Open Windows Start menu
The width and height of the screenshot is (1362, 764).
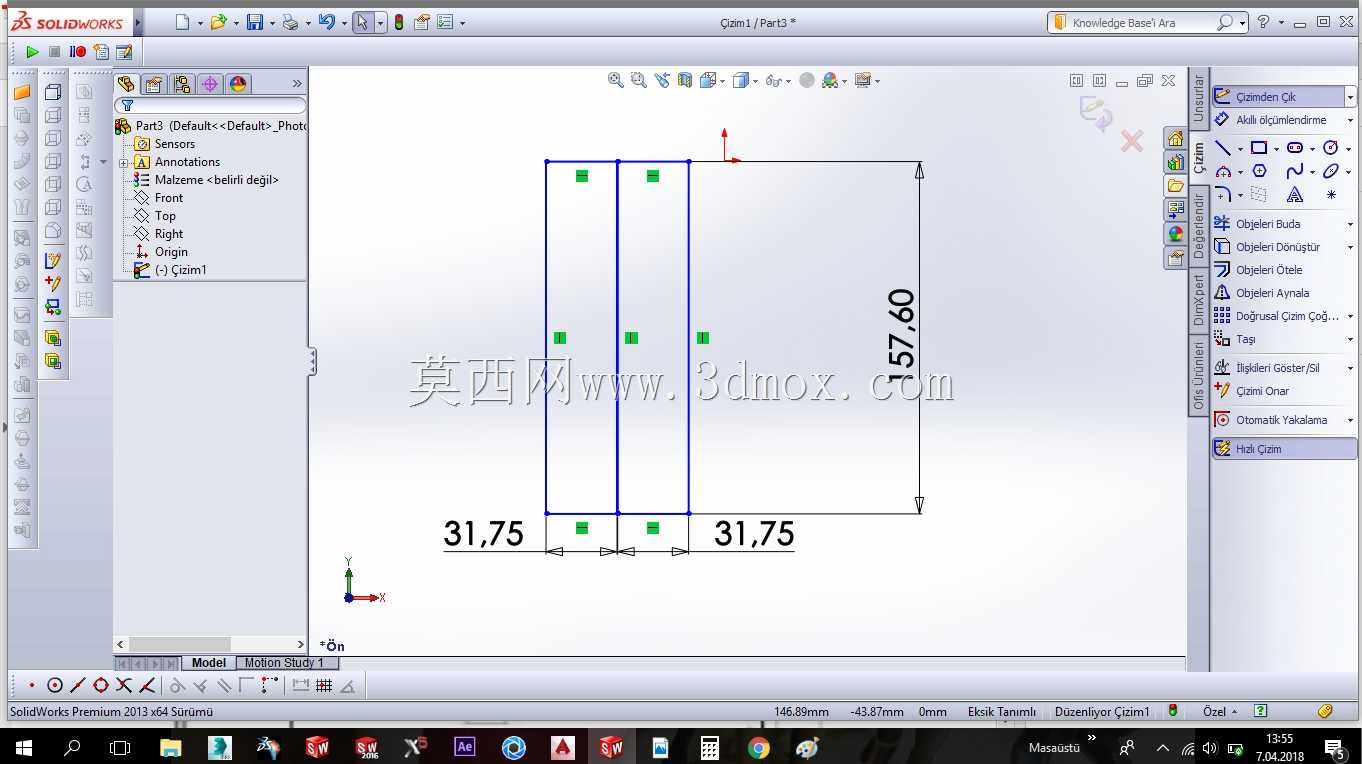24,747
